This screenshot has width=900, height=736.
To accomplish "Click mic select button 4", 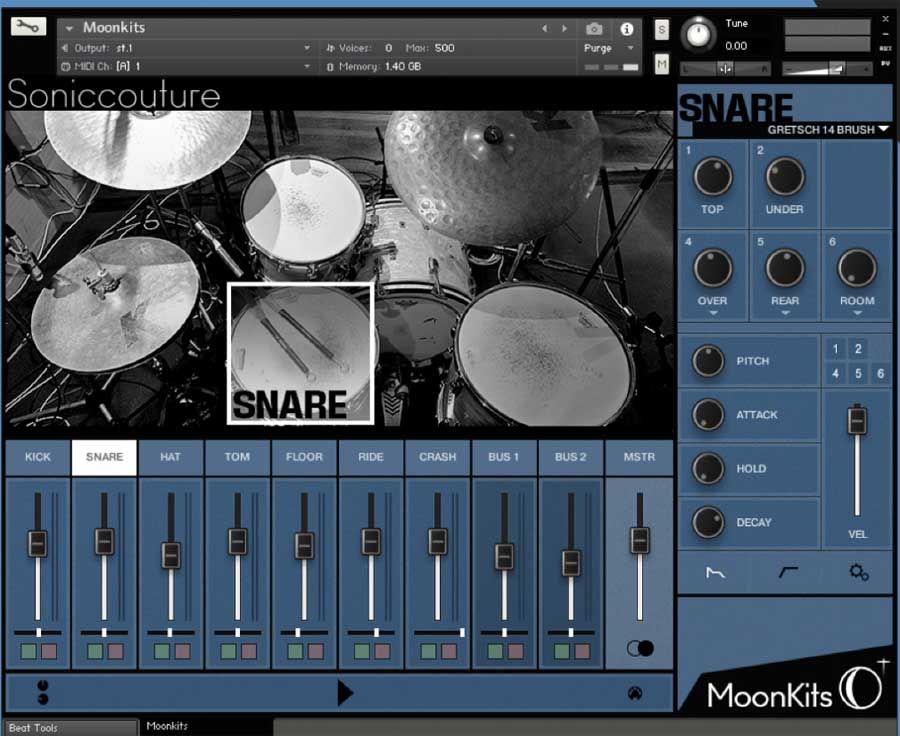I will (836, 374).
